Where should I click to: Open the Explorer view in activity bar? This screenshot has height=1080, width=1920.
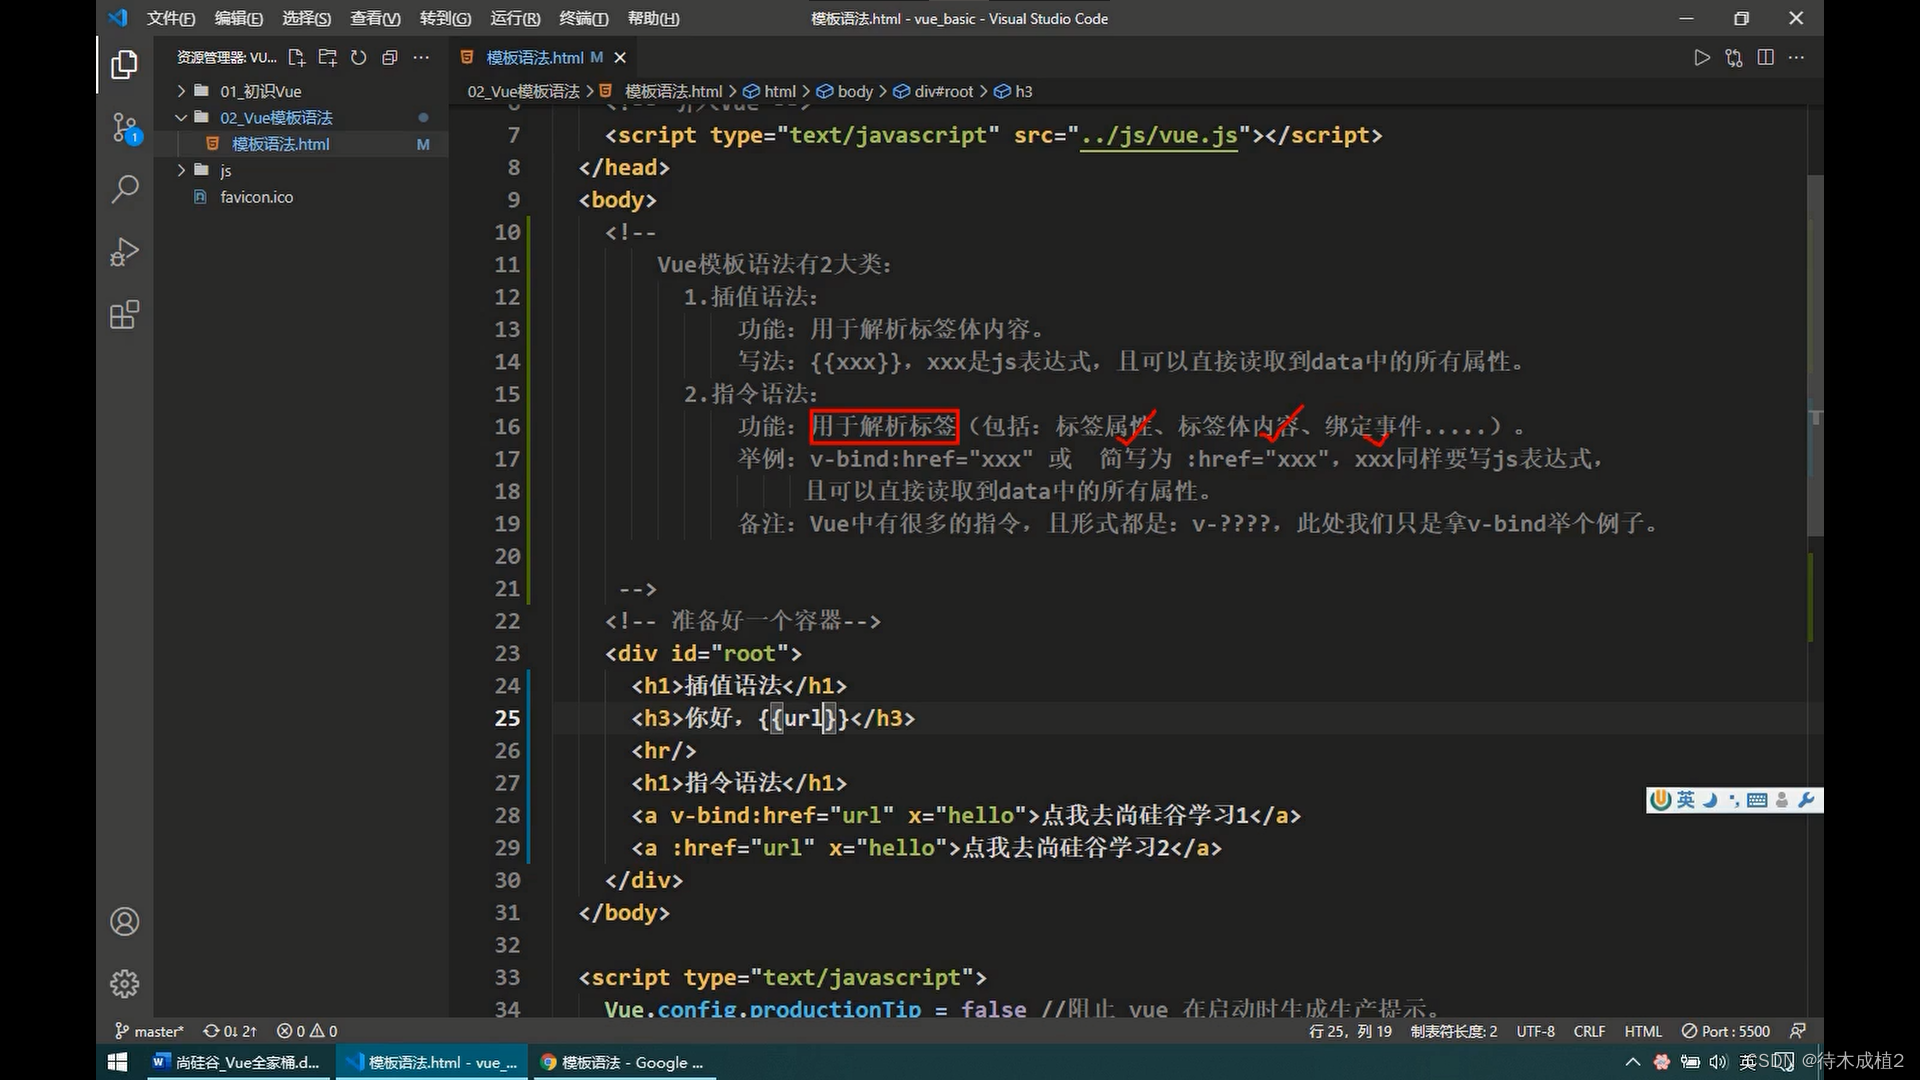point(124,65)
